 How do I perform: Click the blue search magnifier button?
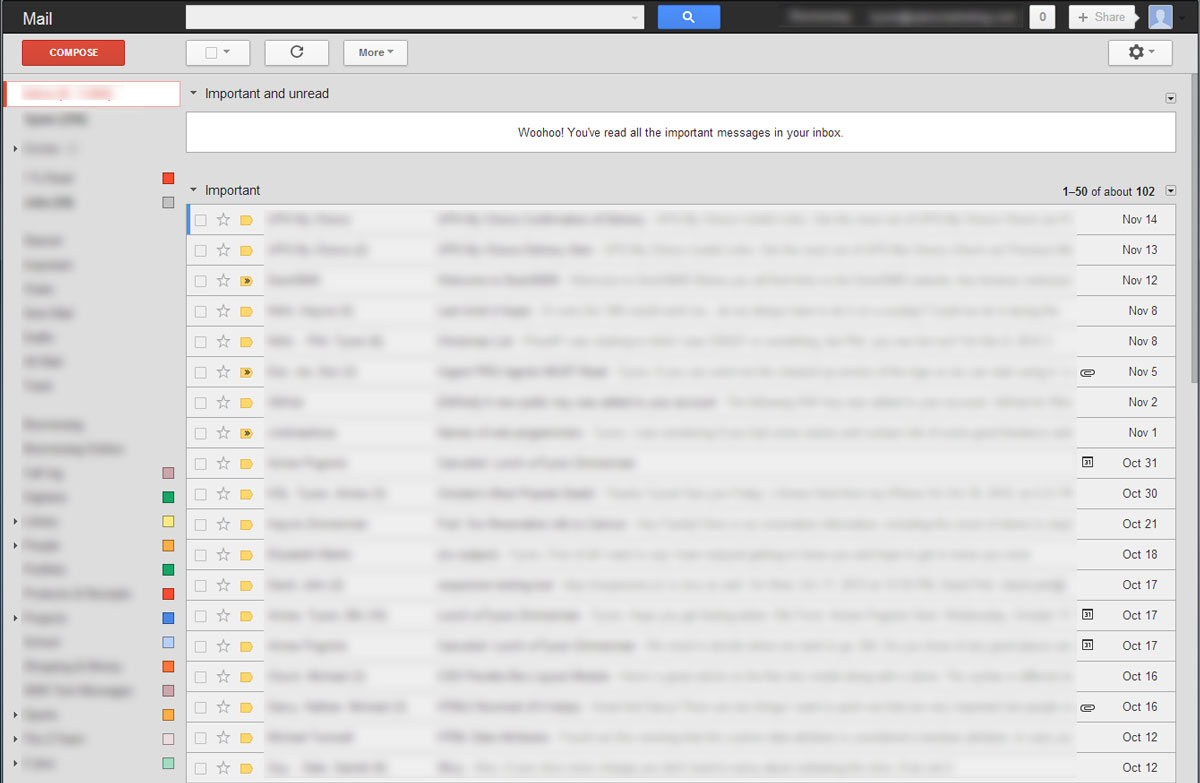click(x=688, y=17)
